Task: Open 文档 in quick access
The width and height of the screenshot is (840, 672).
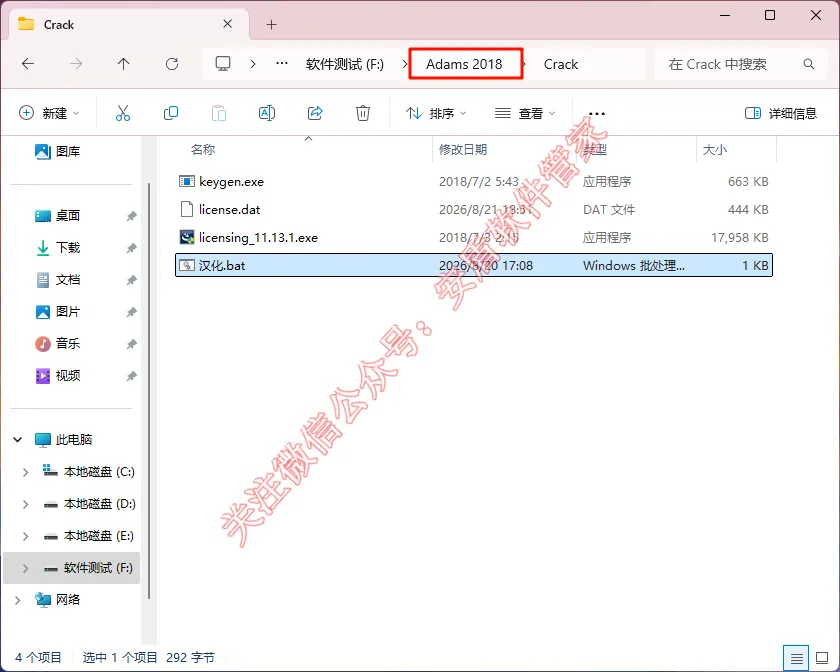Action: point(58,280)
